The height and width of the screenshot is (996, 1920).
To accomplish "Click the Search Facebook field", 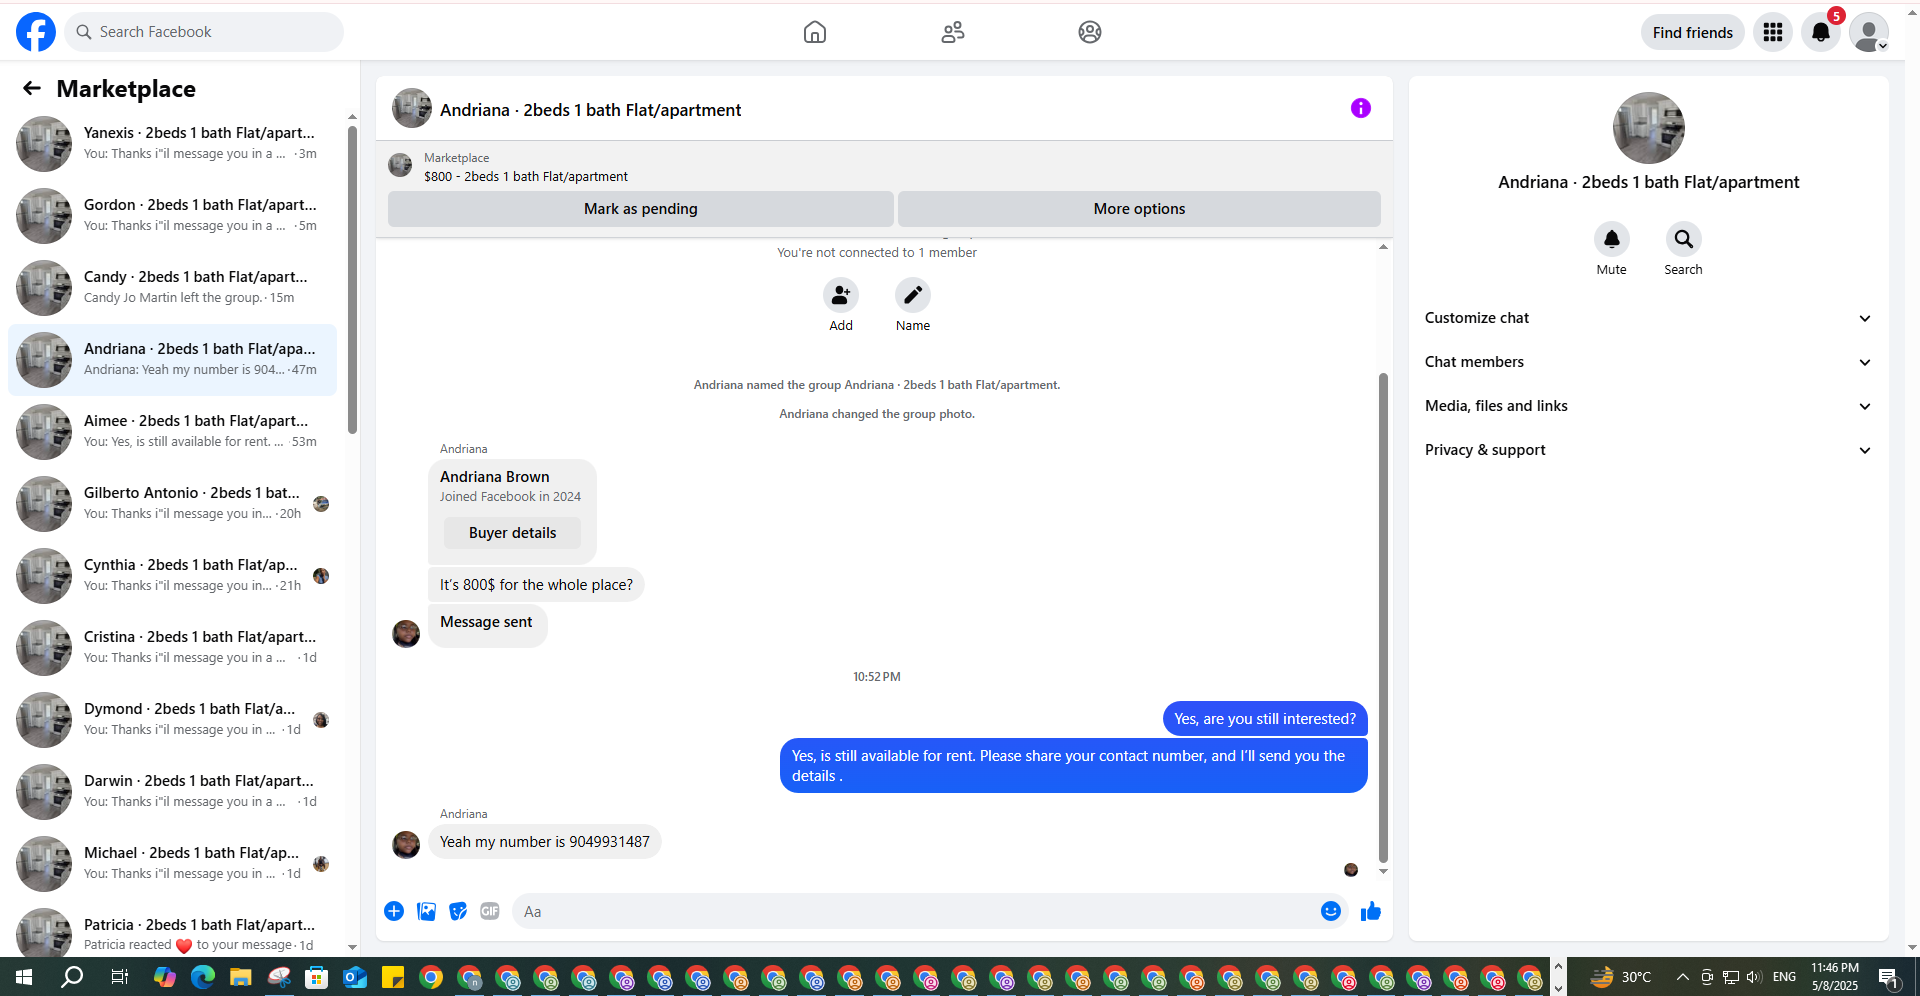I will [x=204, y=32].
